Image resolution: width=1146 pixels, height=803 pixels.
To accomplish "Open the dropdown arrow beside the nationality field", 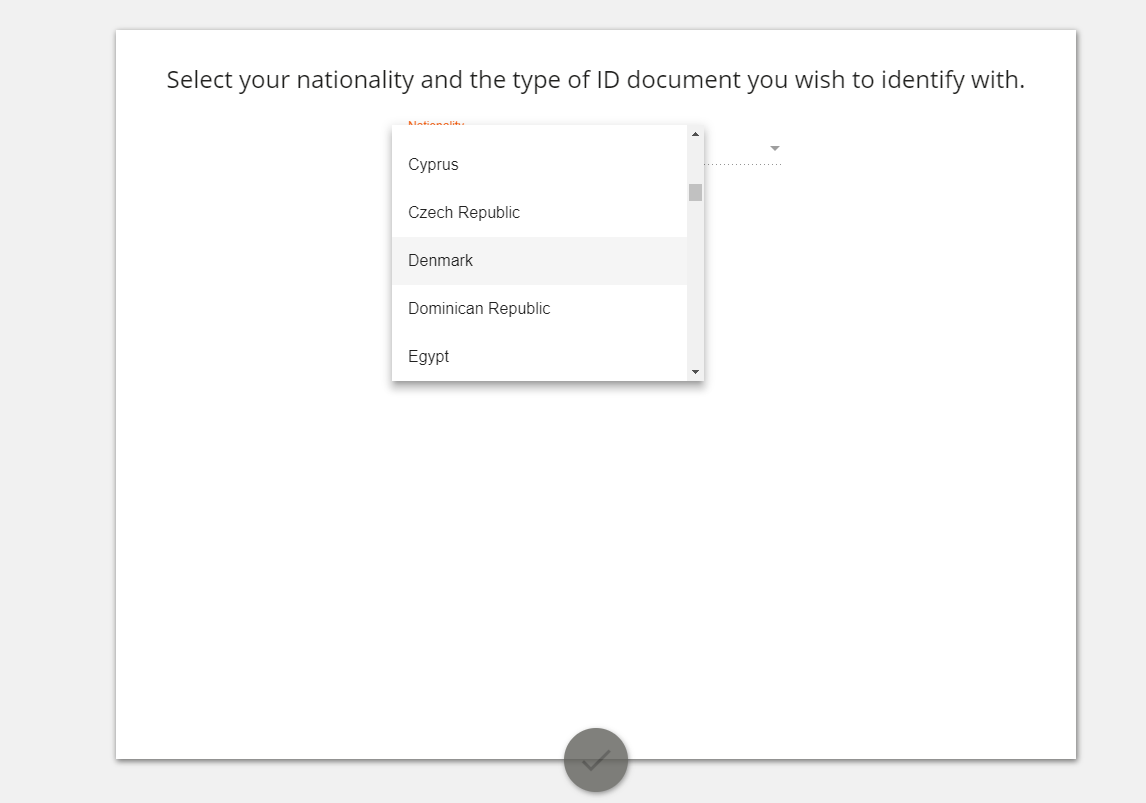I will pyautogui.click(x=775, y=148).
